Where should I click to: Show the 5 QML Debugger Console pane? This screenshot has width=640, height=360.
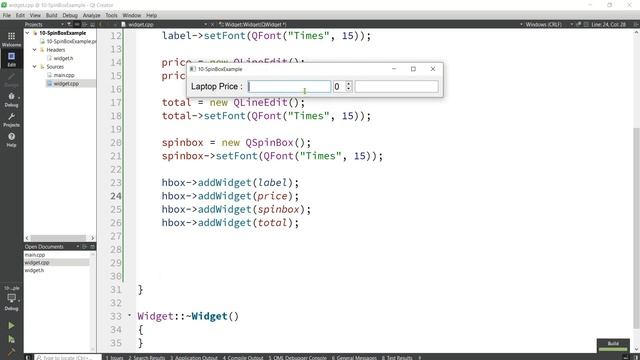pyautogui.click(x=298, y=358)
